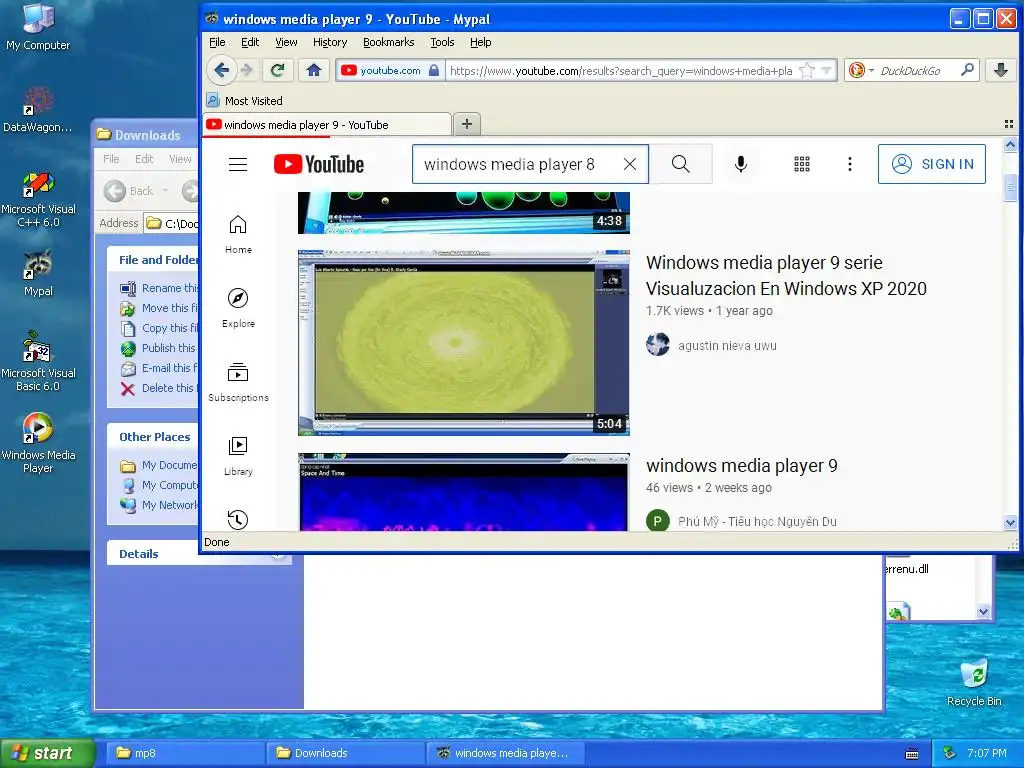The width and height of the screenshot is (1024, 768).
Task: Click the page scrollbar down arrow
Action: (x=1010, y=522)
